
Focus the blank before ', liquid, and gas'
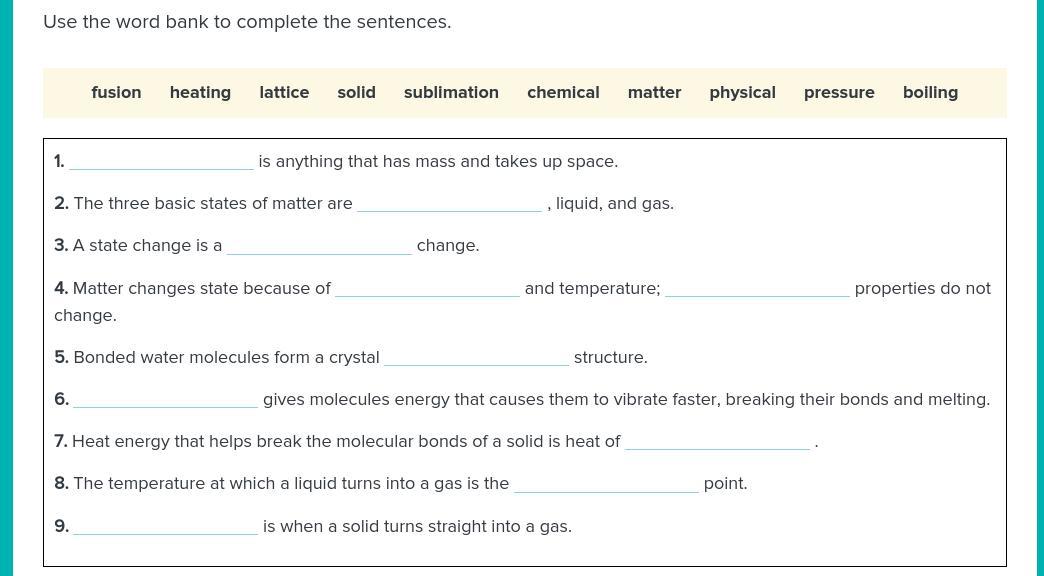coord(449,203)
